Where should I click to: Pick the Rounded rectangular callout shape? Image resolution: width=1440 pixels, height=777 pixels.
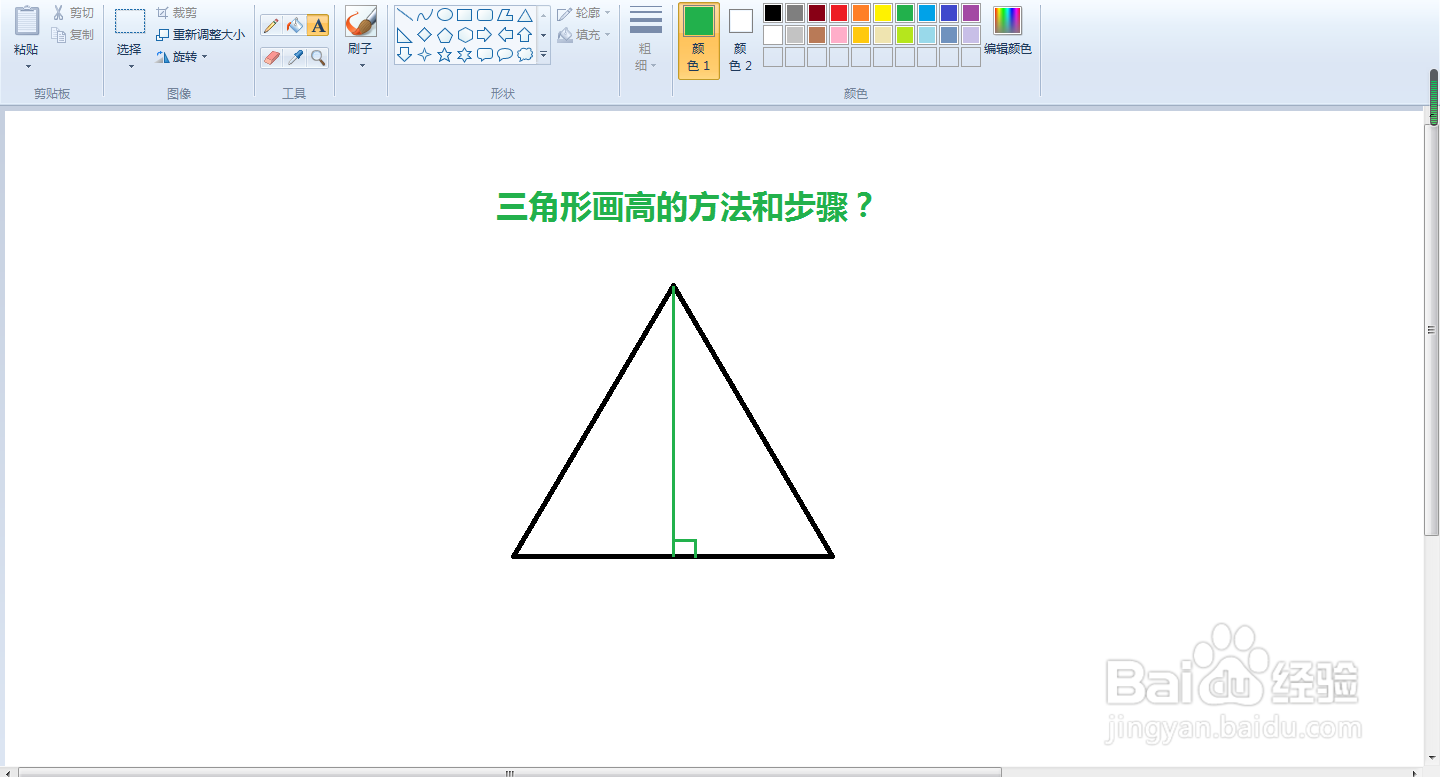[x=484, y=55]
